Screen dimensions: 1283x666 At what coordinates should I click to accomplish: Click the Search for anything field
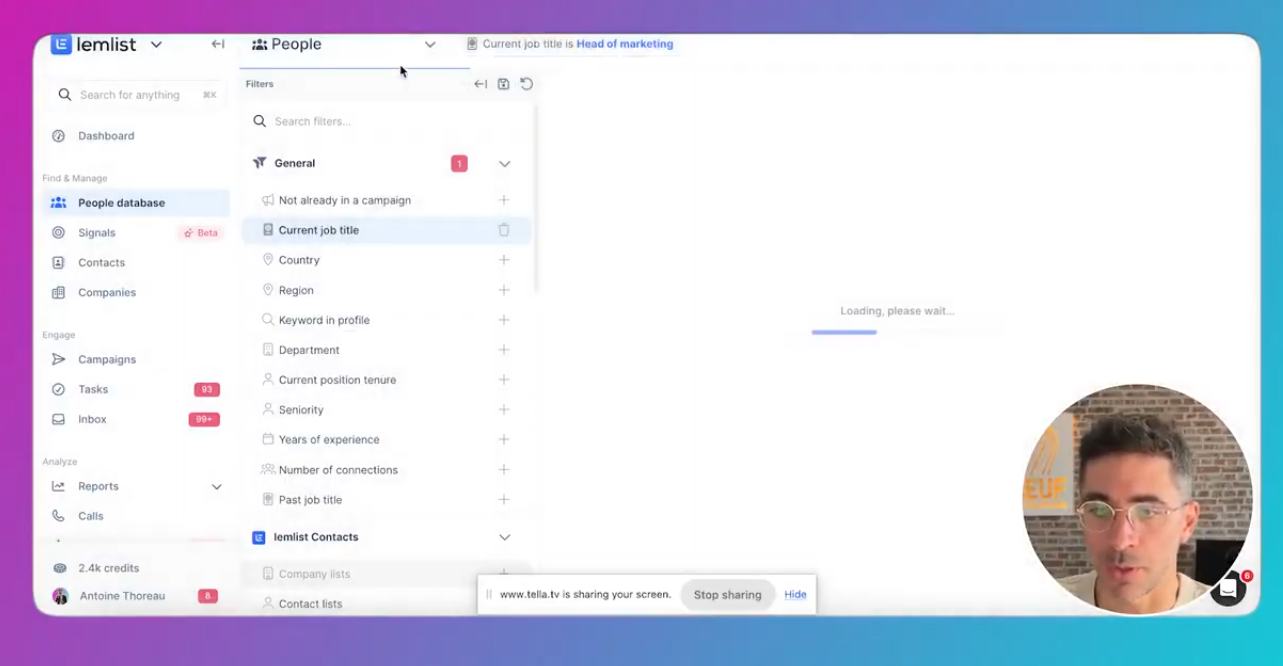pyautogui.click(x=136, y=95)
